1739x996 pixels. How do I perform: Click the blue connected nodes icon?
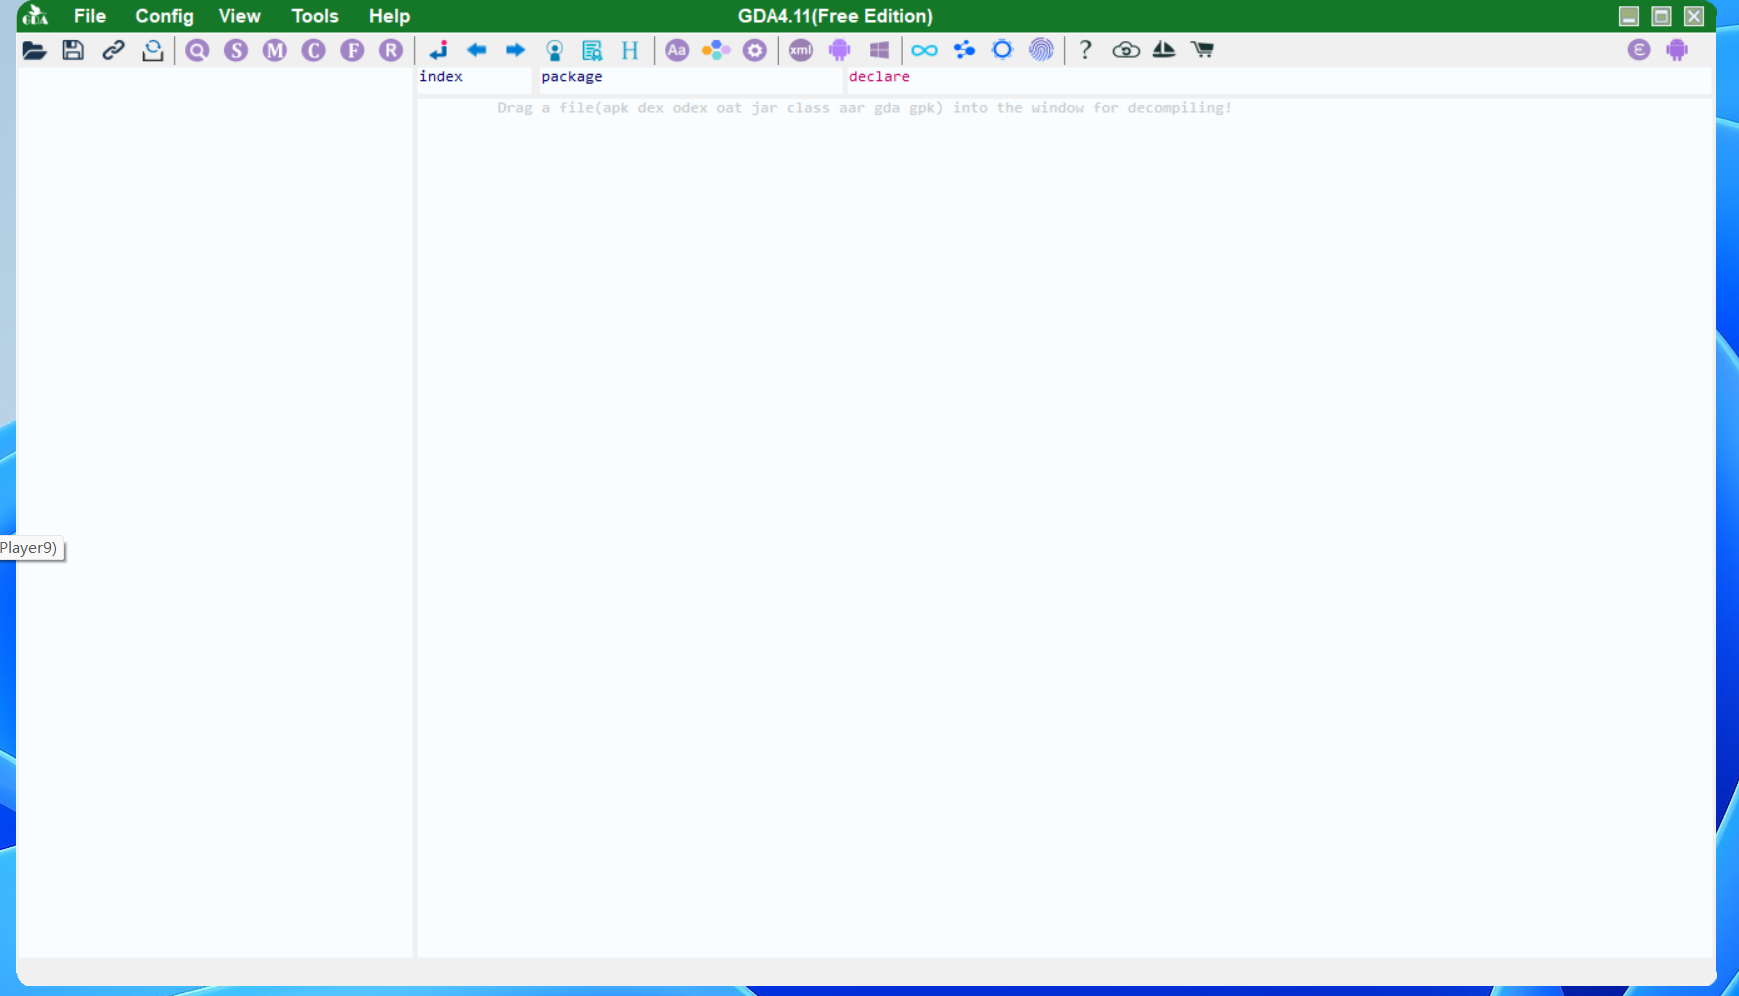pyautogui.click(x=964, y=50)
